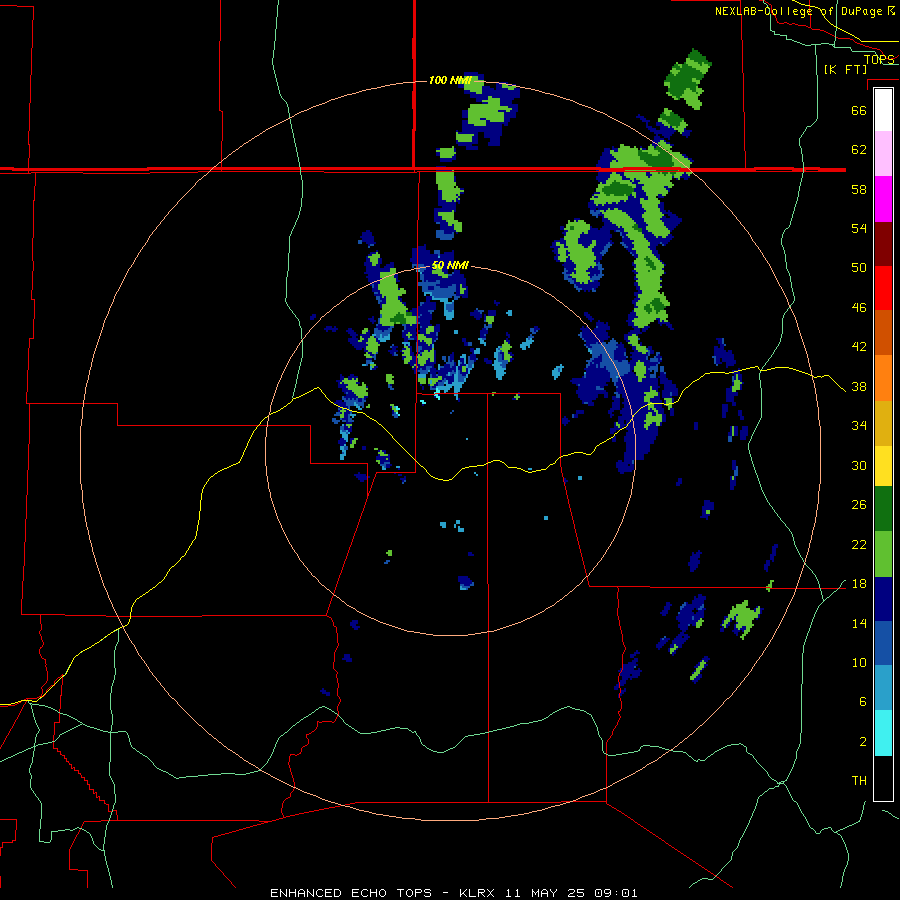
Task: Click the '100 NMI' range ring label
Action: 451,80
